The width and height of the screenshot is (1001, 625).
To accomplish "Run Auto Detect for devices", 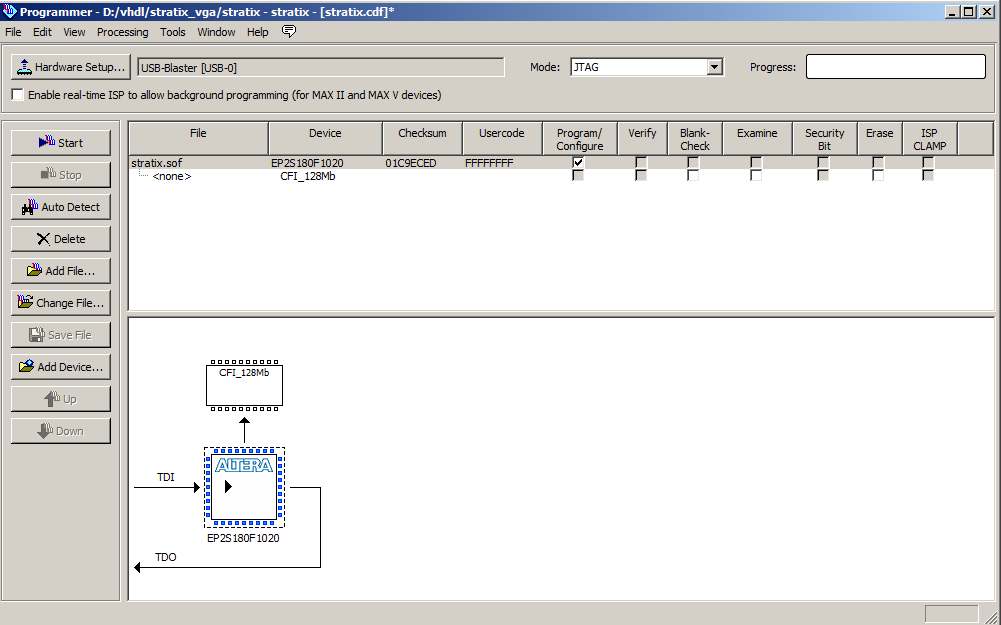I will (x=61, y=207).
